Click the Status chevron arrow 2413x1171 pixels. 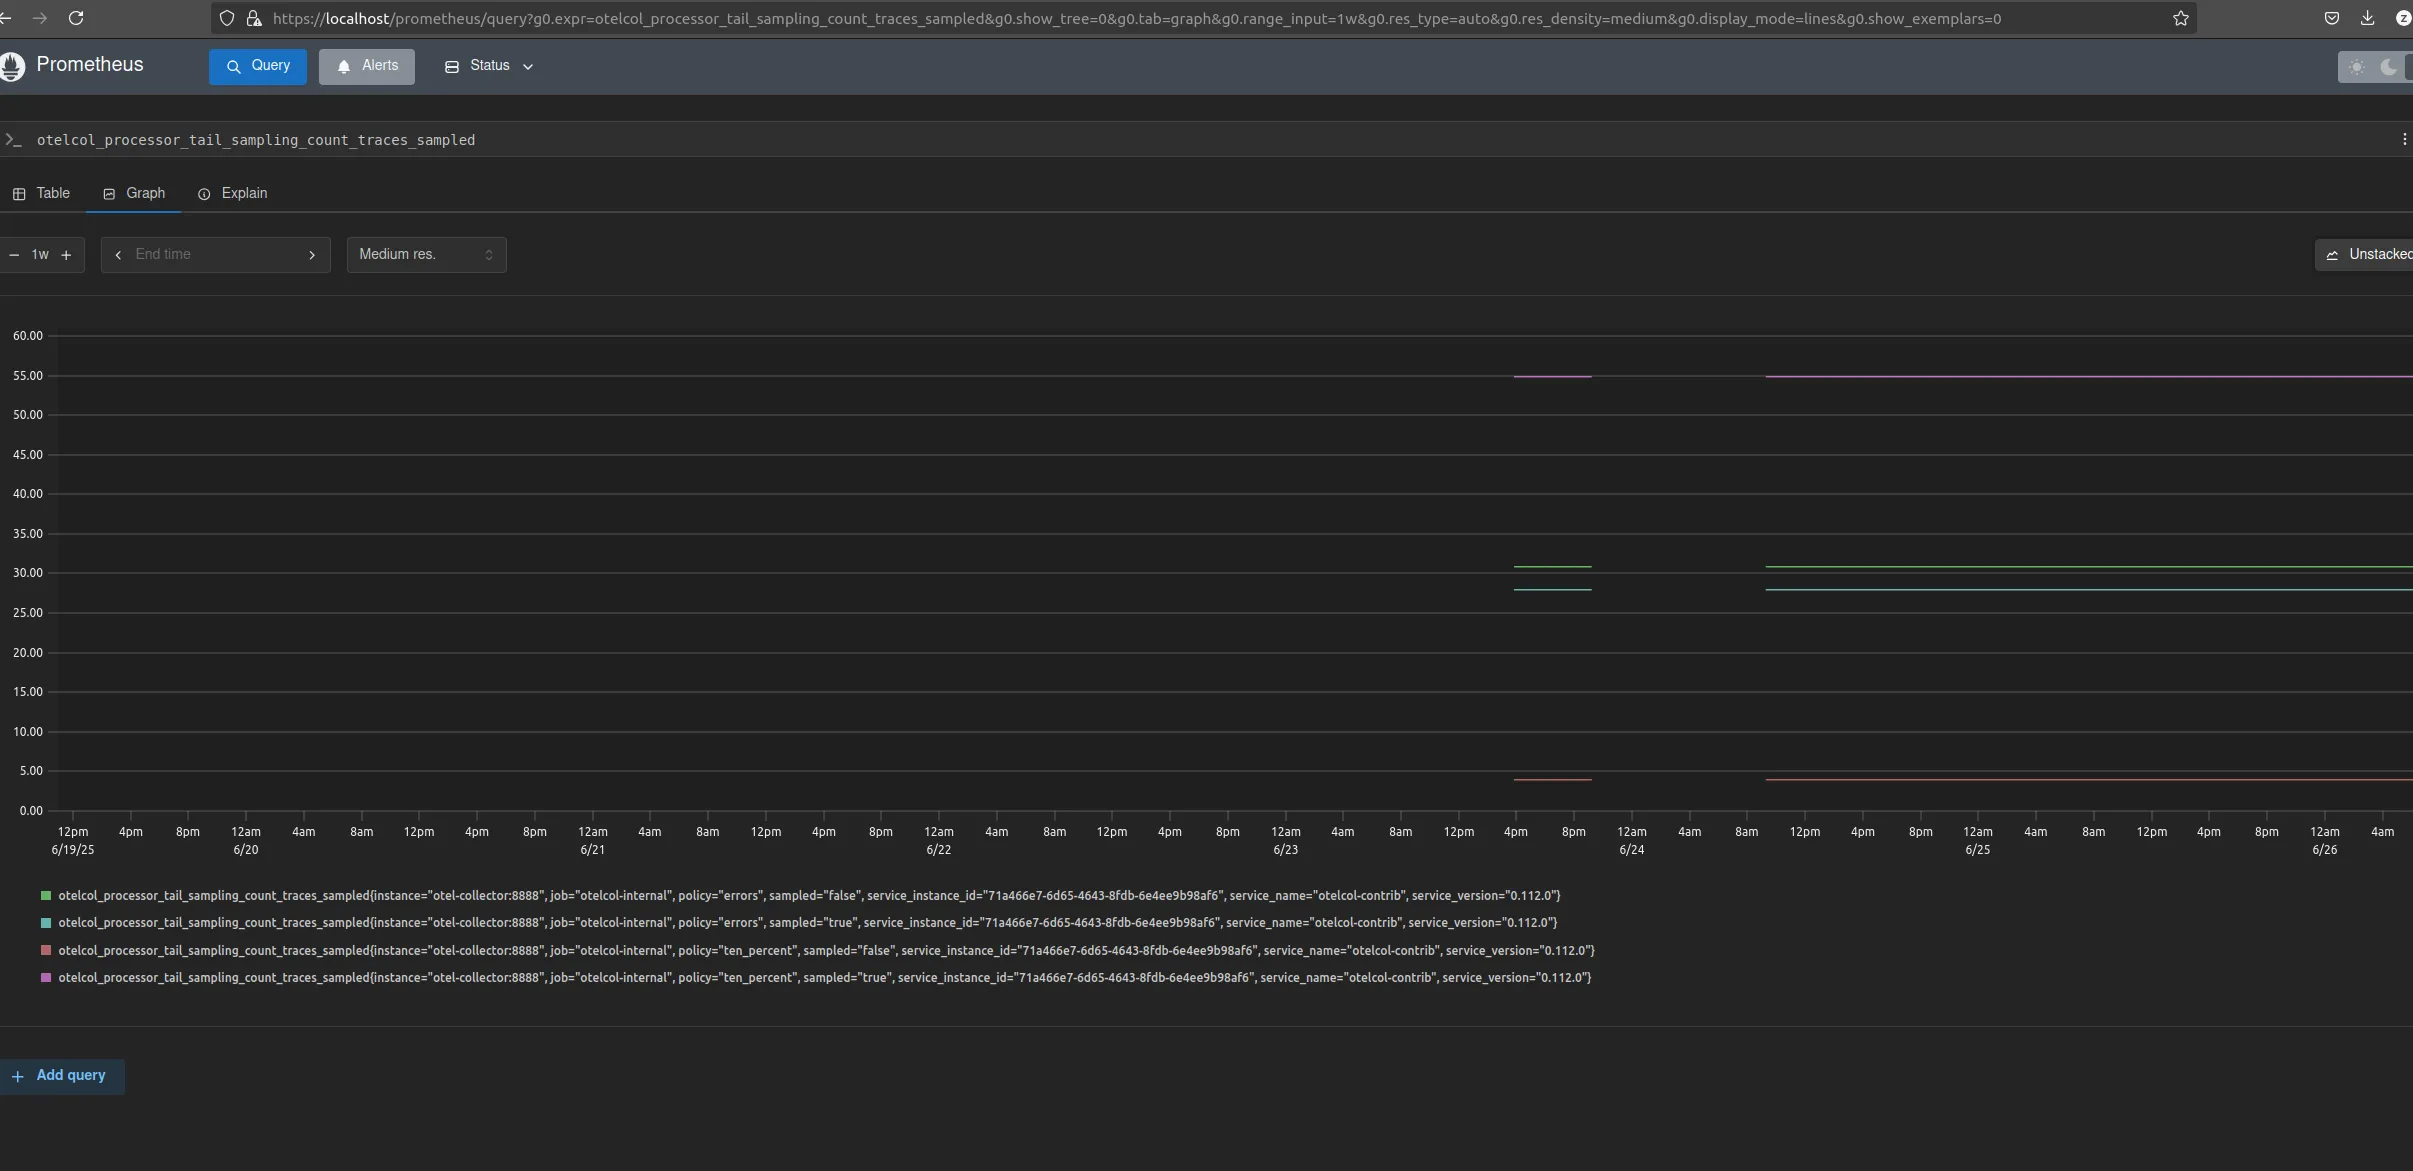(x=528, y=67)
